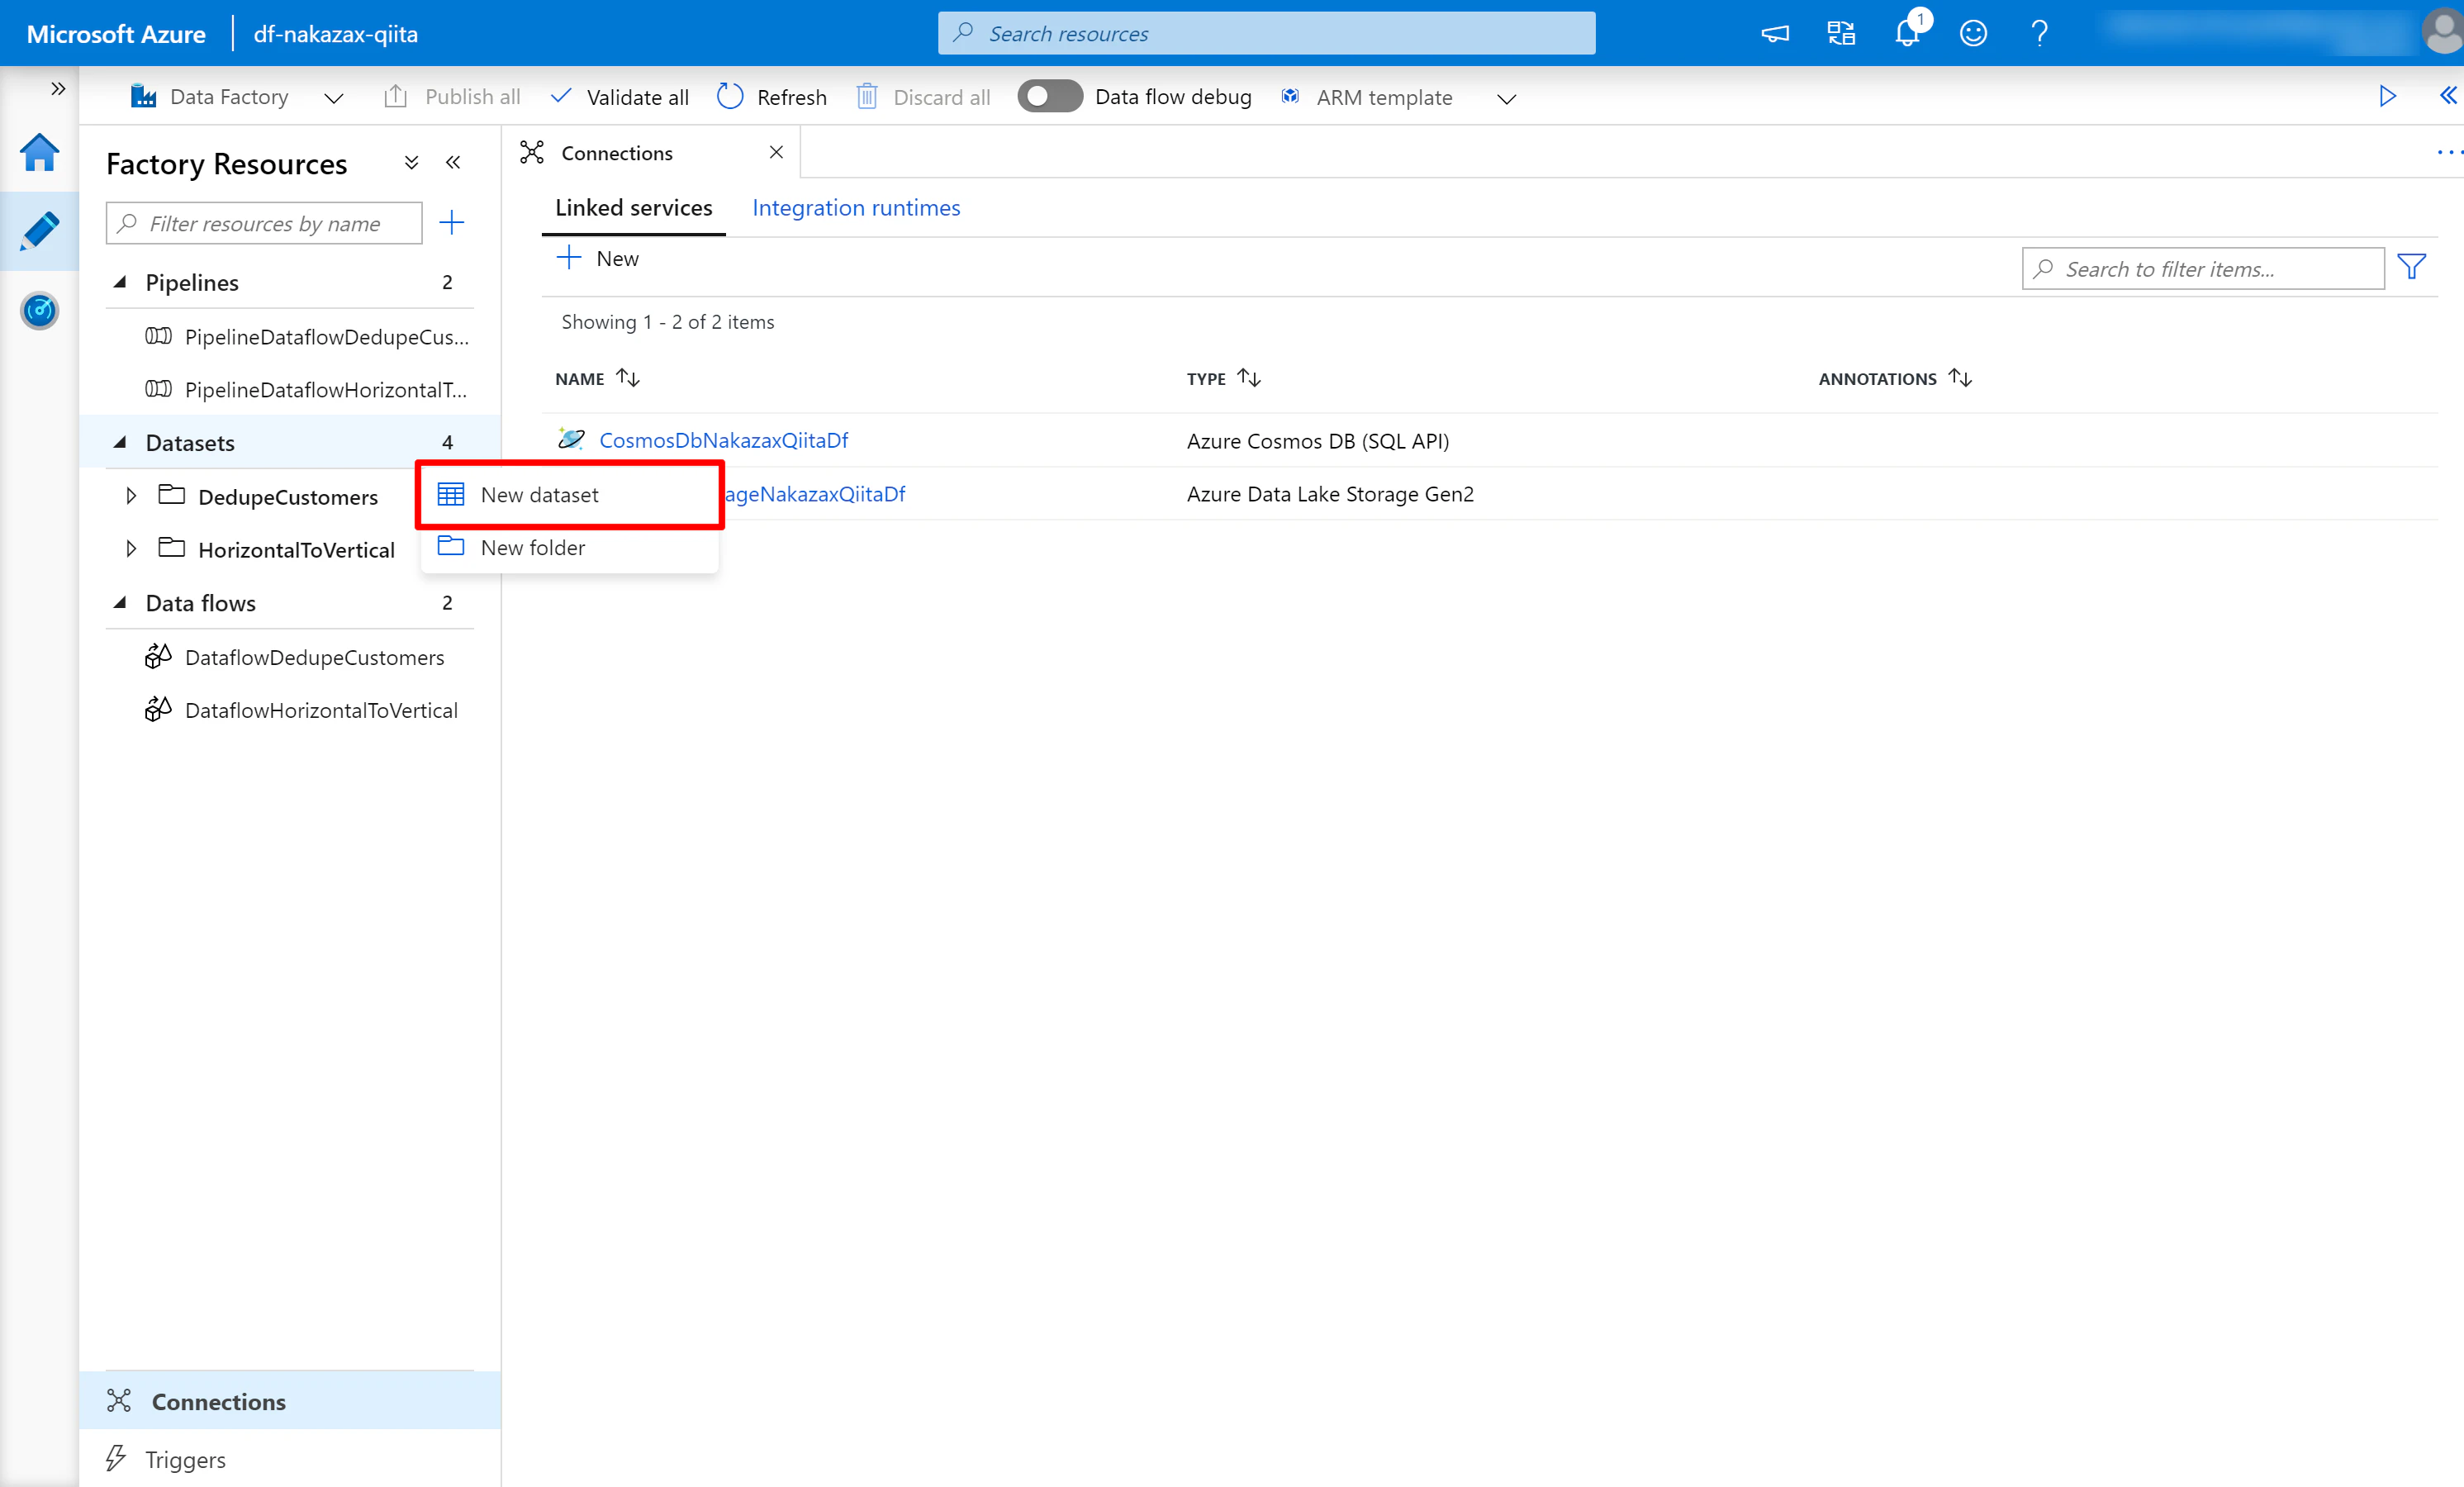Click Discard all
The image size is (2464, 1487).
923,97
